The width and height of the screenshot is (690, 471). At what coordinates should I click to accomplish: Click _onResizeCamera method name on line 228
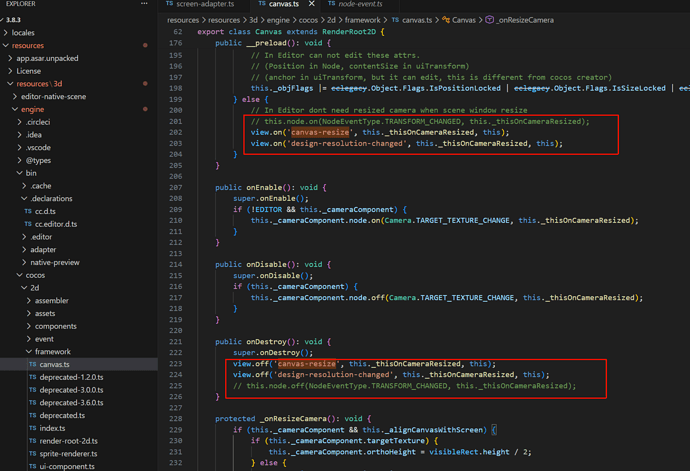click(293, 419)
